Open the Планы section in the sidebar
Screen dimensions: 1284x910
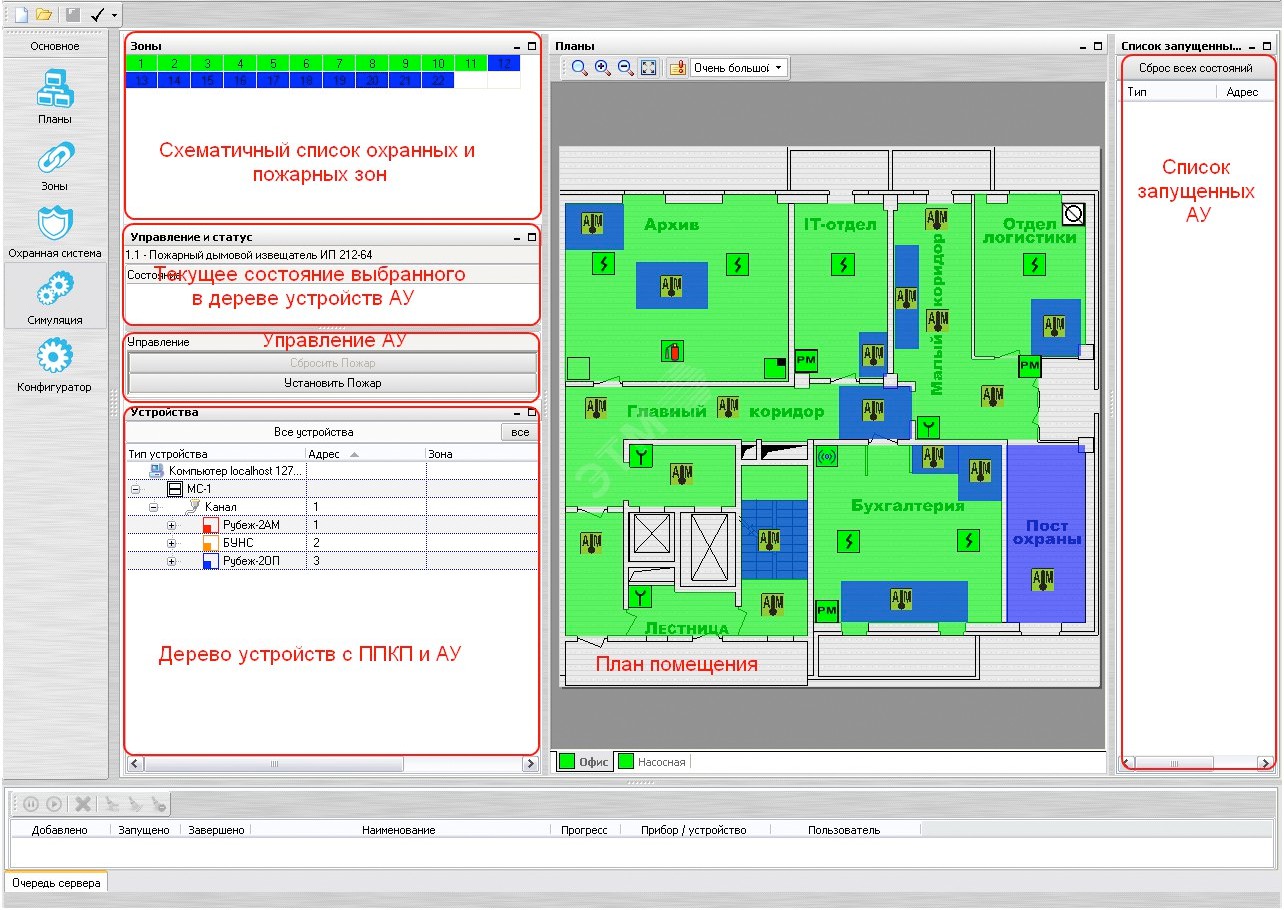[55, 98]
